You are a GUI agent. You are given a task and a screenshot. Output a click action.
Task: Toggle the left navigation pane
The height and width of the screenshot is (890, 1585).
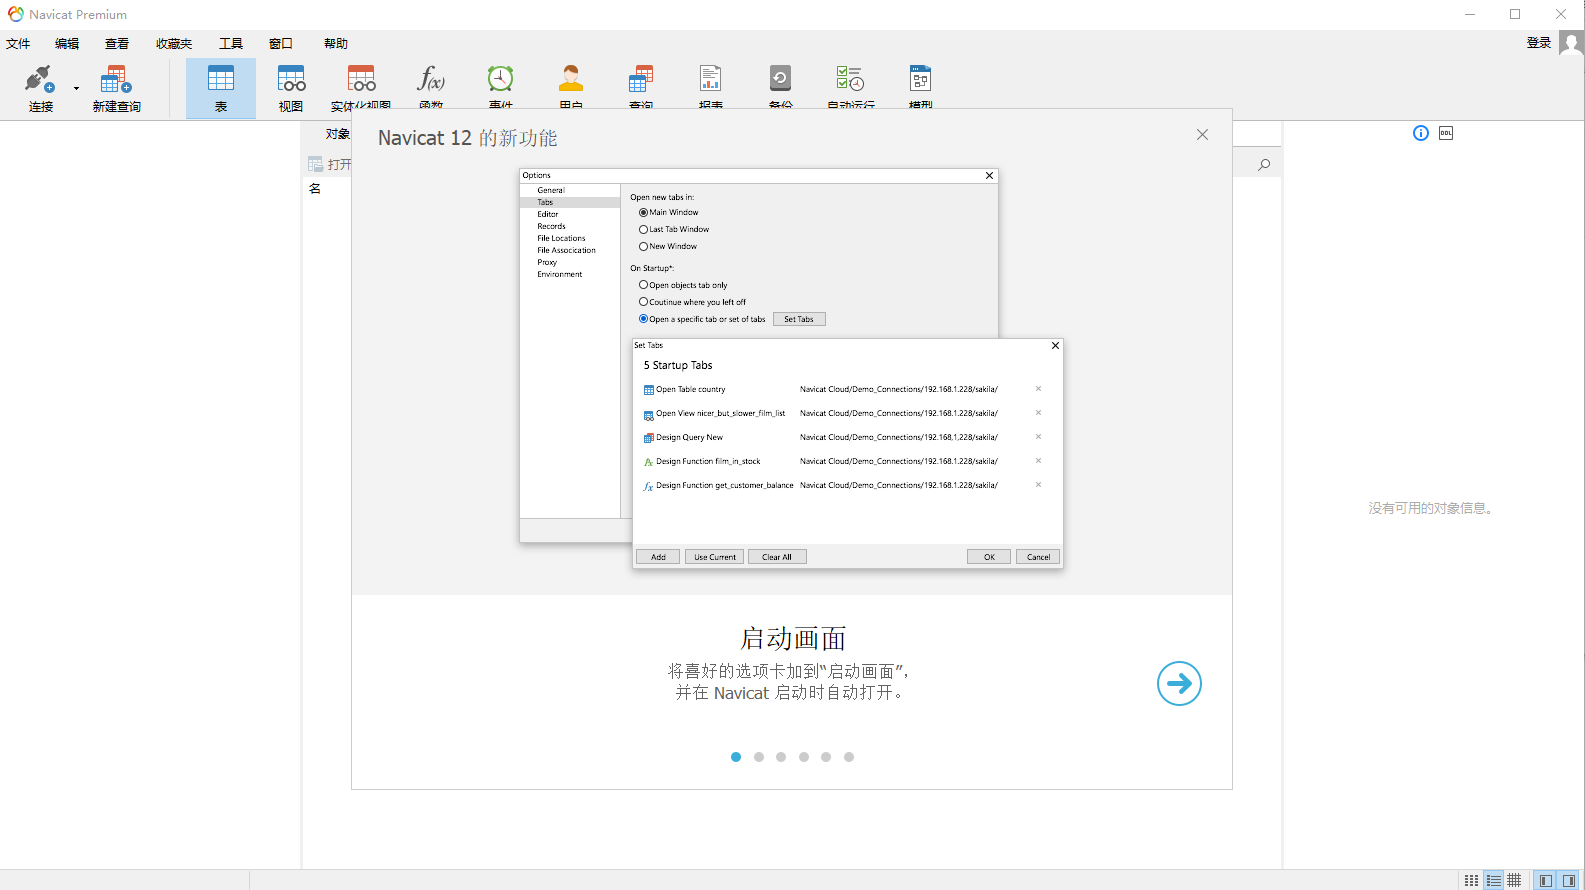pos(1546,880)
